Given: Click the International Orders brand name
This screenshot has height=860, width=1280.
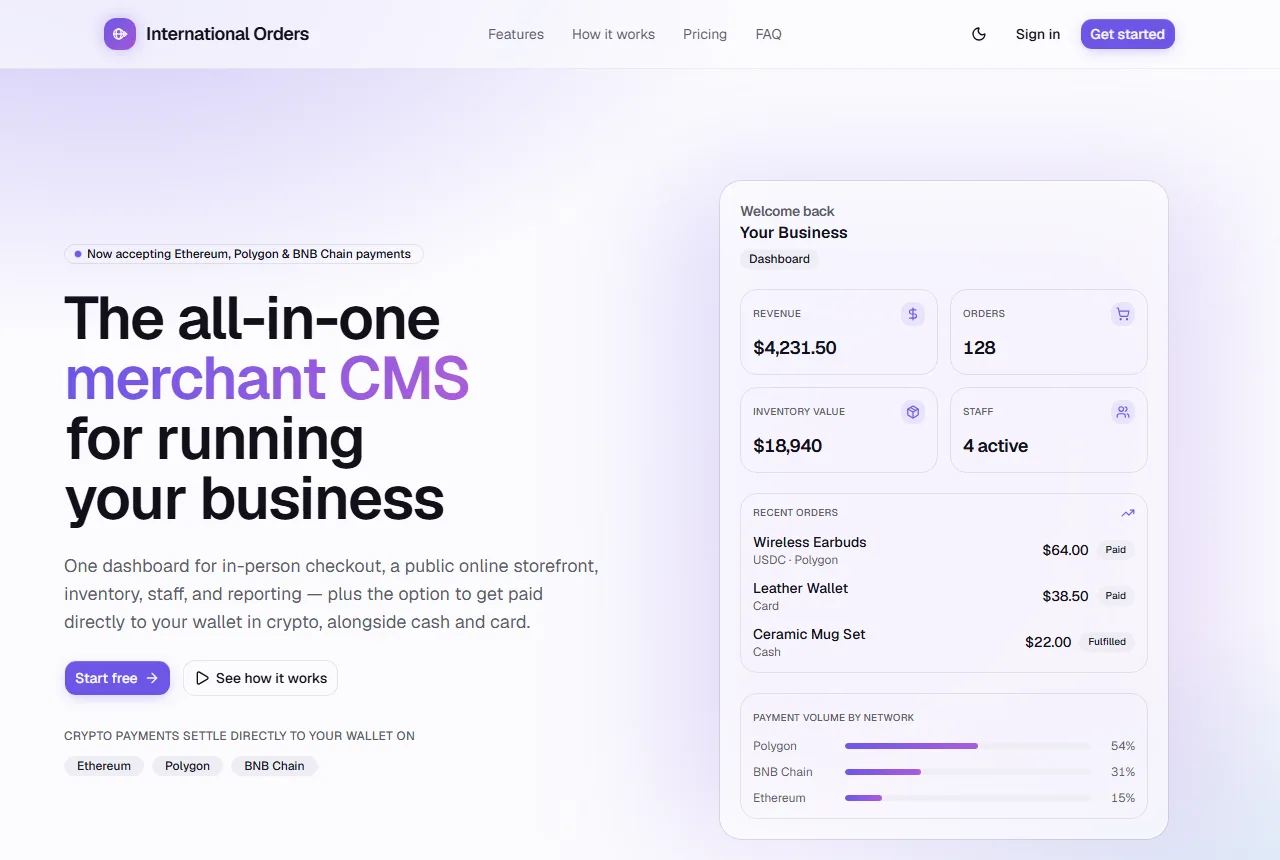Looking at the screenshot, I should click(227, 34).
